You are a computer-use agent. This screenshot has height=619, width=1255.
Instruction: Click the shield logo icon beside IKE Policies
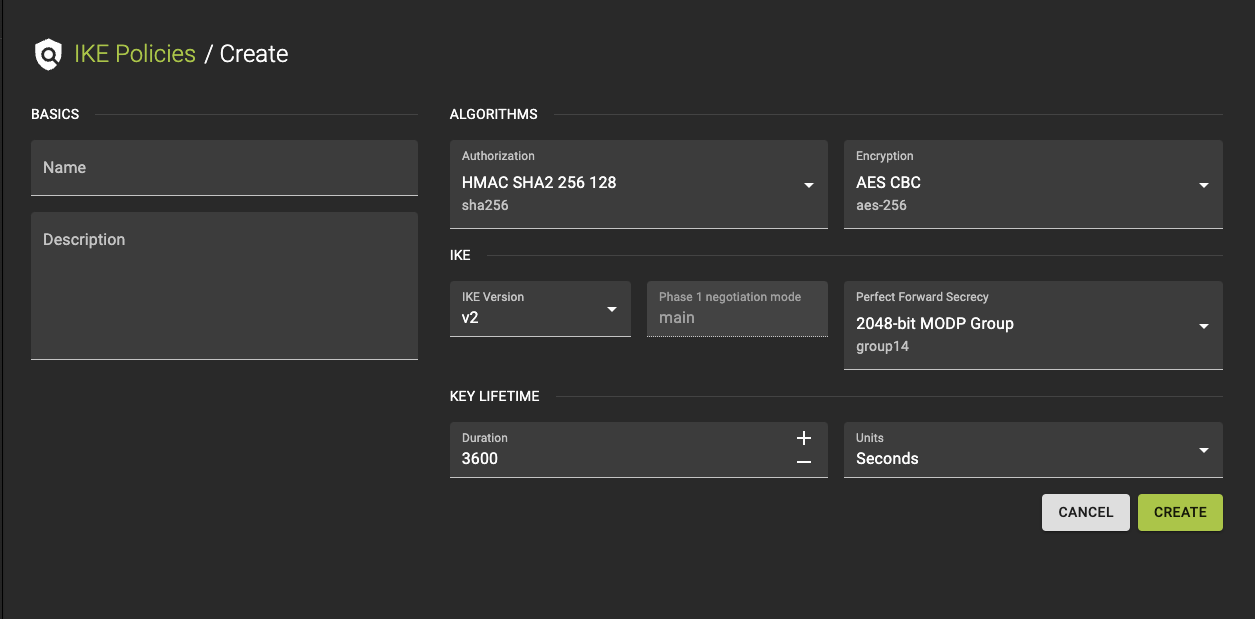click(x=48, y=54)
